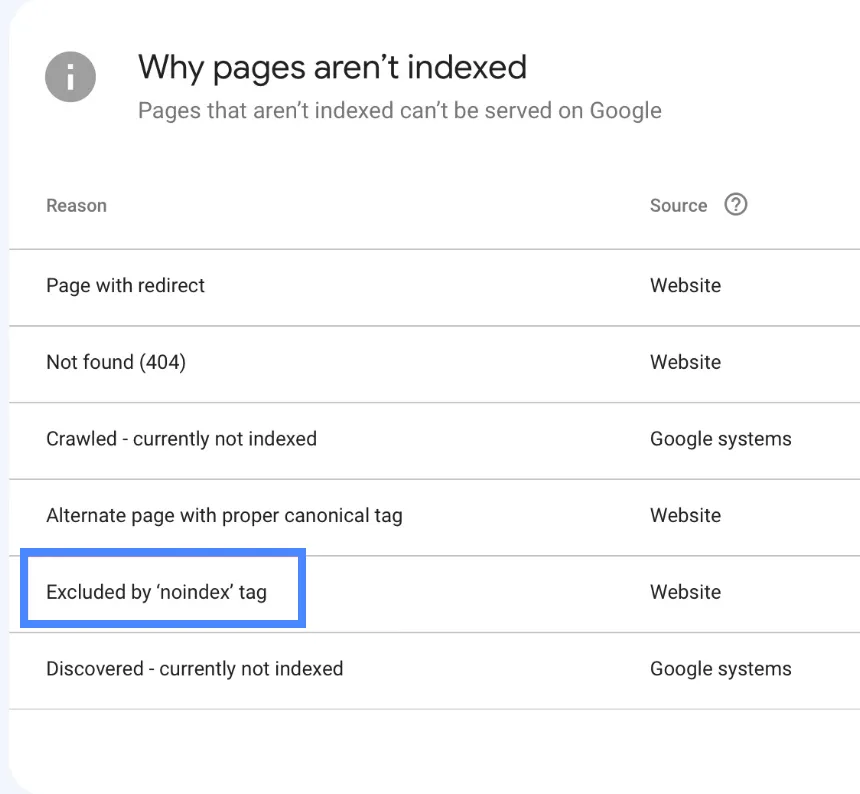
Task: Select the Reason column header label
Action: click(76, 205)
